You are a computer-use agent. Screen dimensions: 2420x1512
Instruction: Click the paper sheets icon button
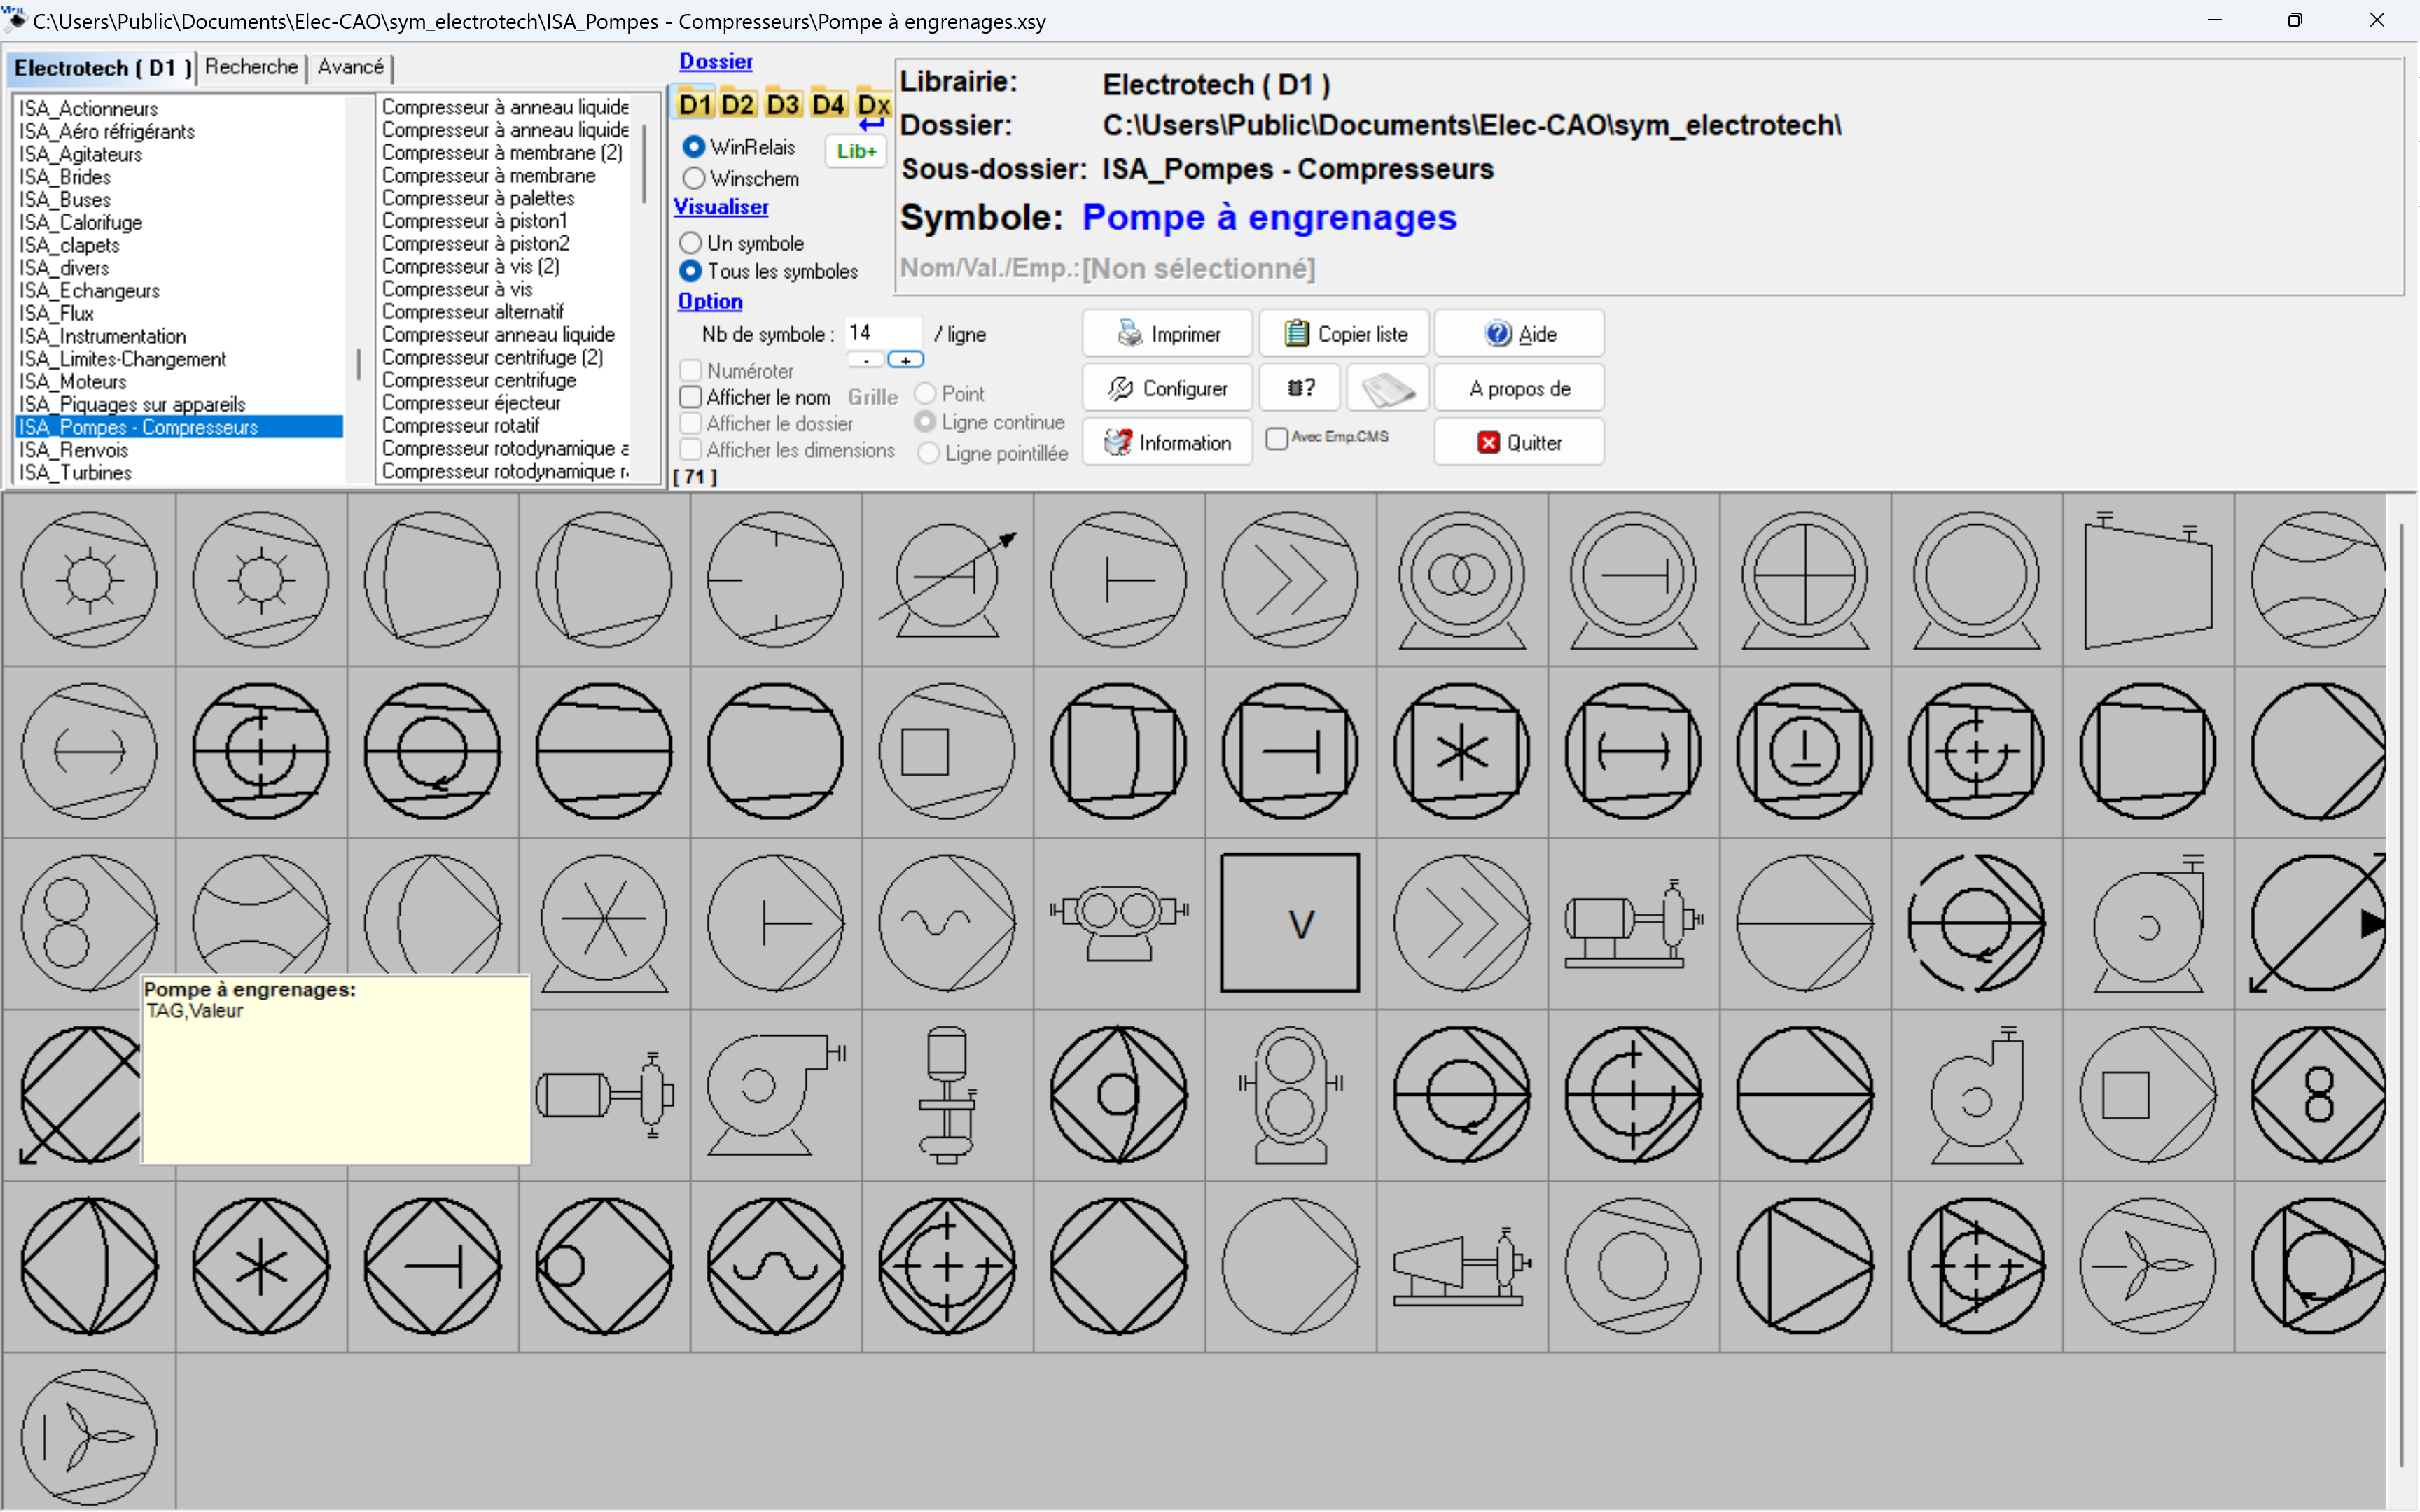pos(1388,388)
